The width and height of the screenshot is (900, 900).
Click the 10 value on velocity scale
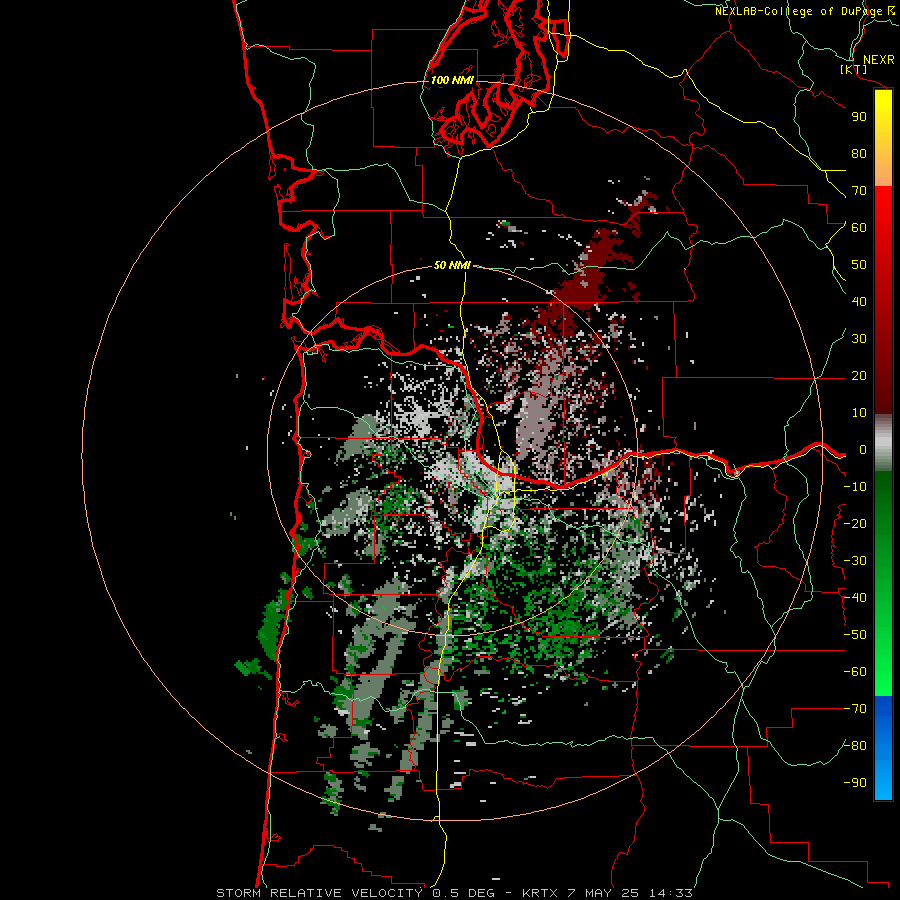pos(859,413)
